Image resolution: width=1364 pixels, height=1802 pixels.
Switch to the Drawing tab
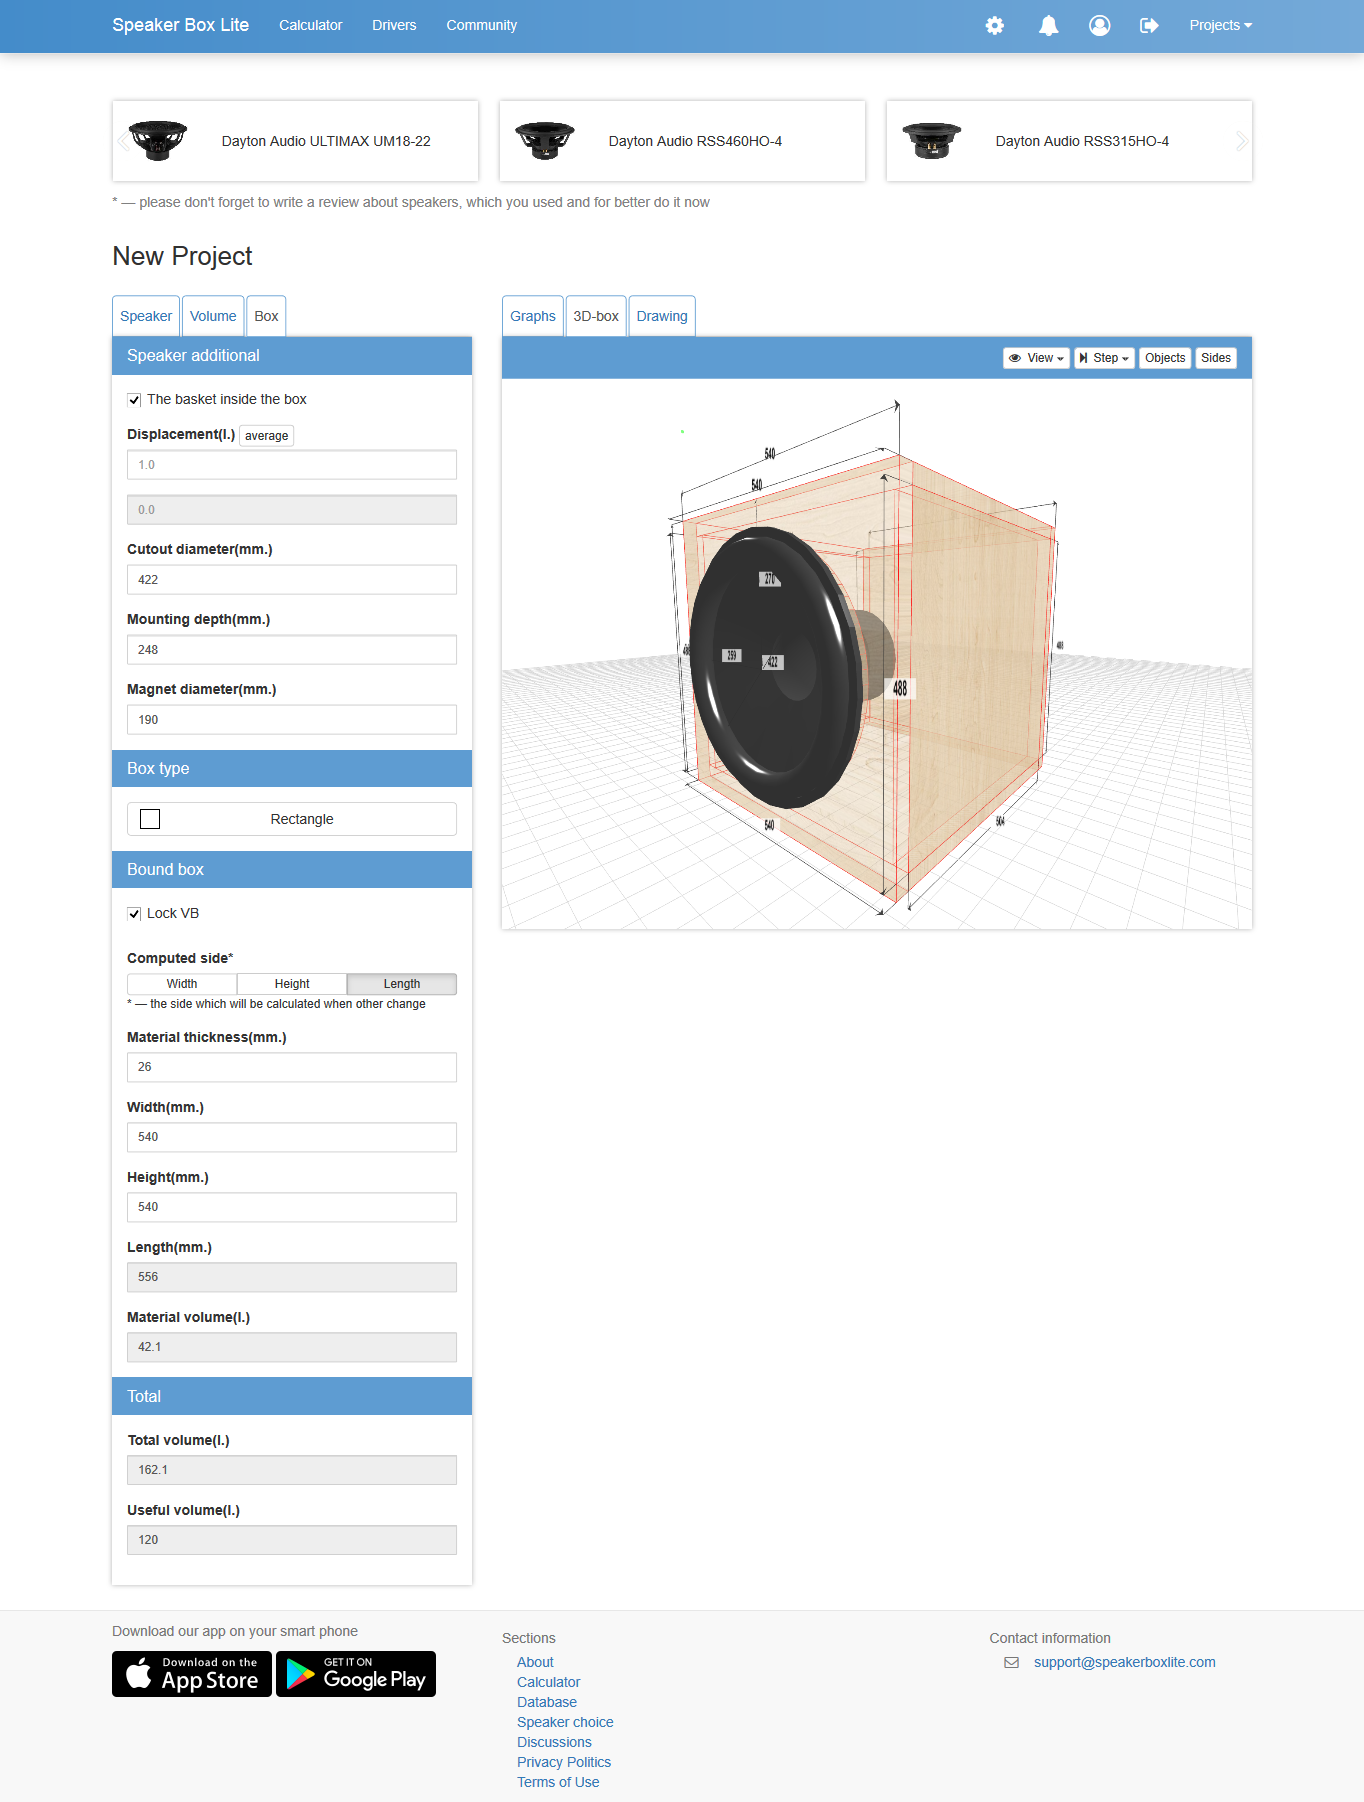point(662,316)
